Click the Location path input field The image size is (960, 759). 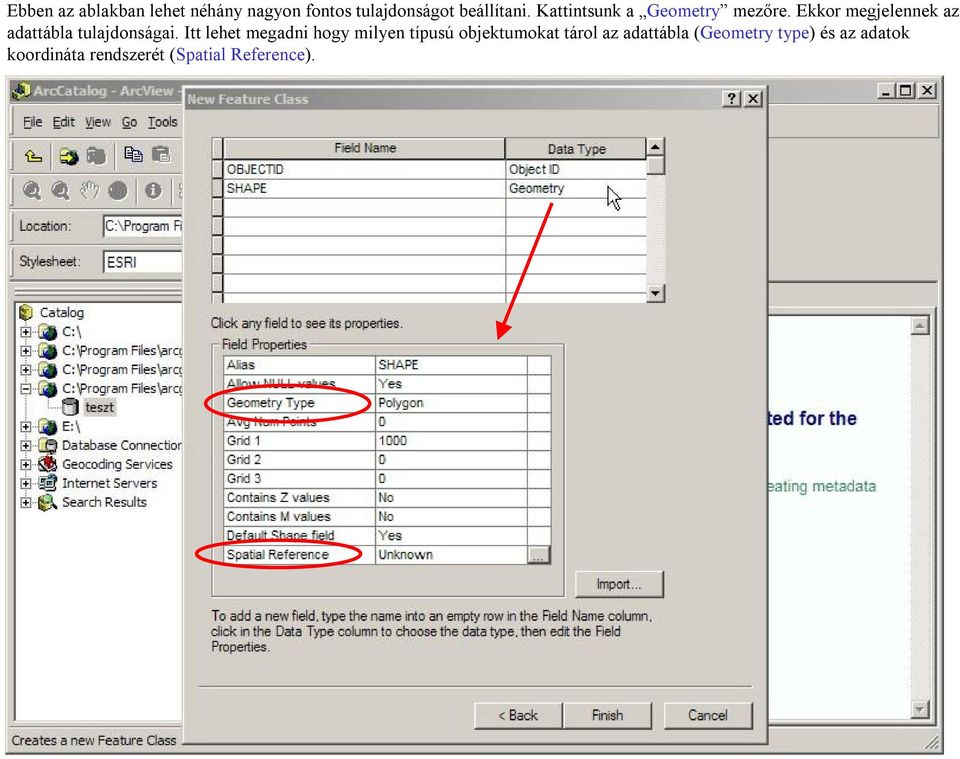click(x=143, y=226)
